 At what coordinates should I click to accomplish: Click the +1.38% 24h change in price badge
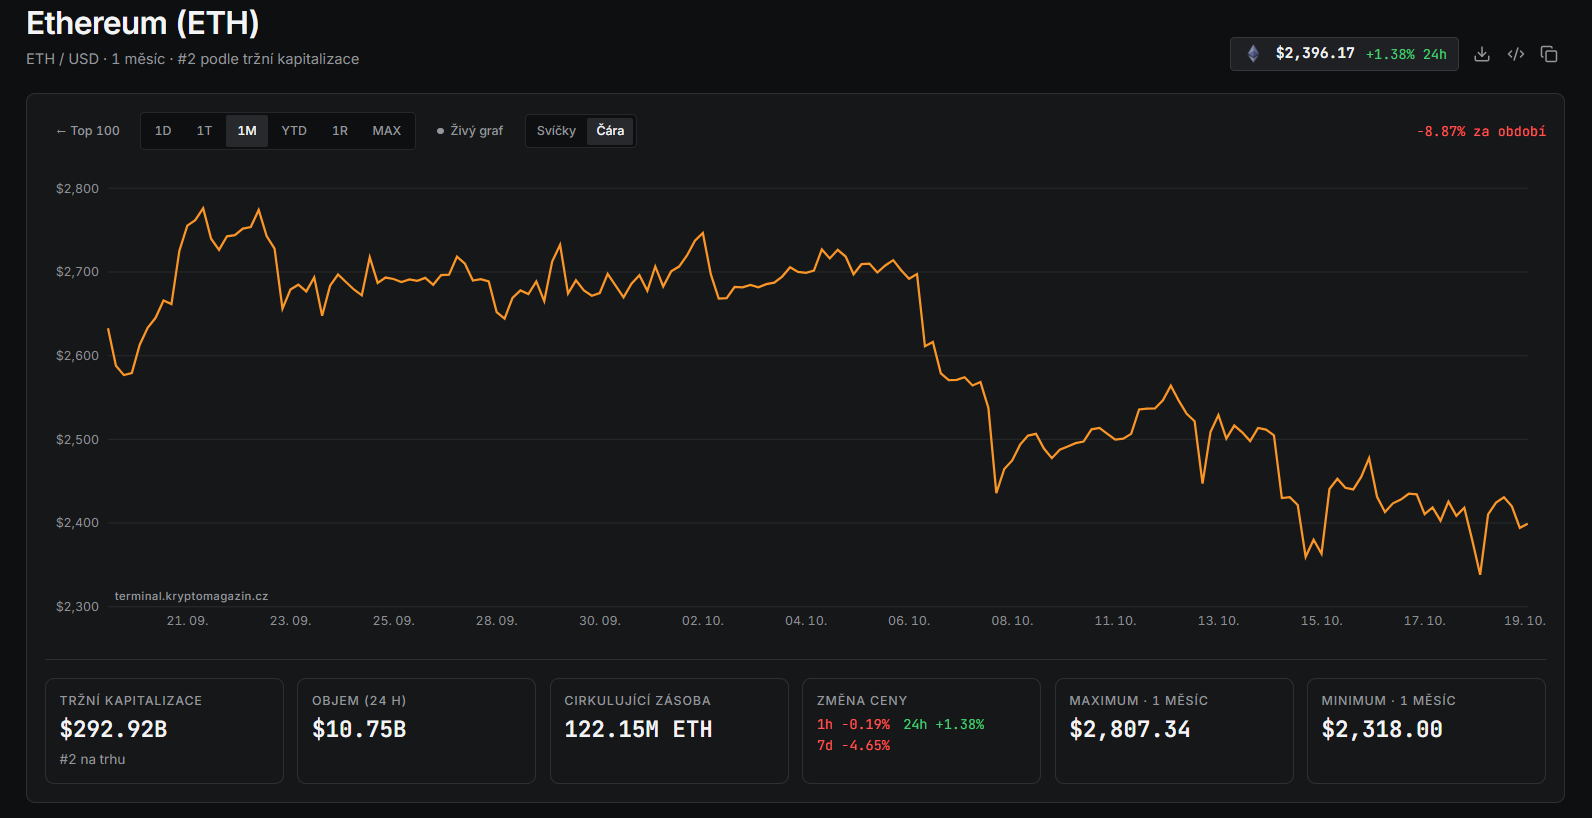point(1406,55)
